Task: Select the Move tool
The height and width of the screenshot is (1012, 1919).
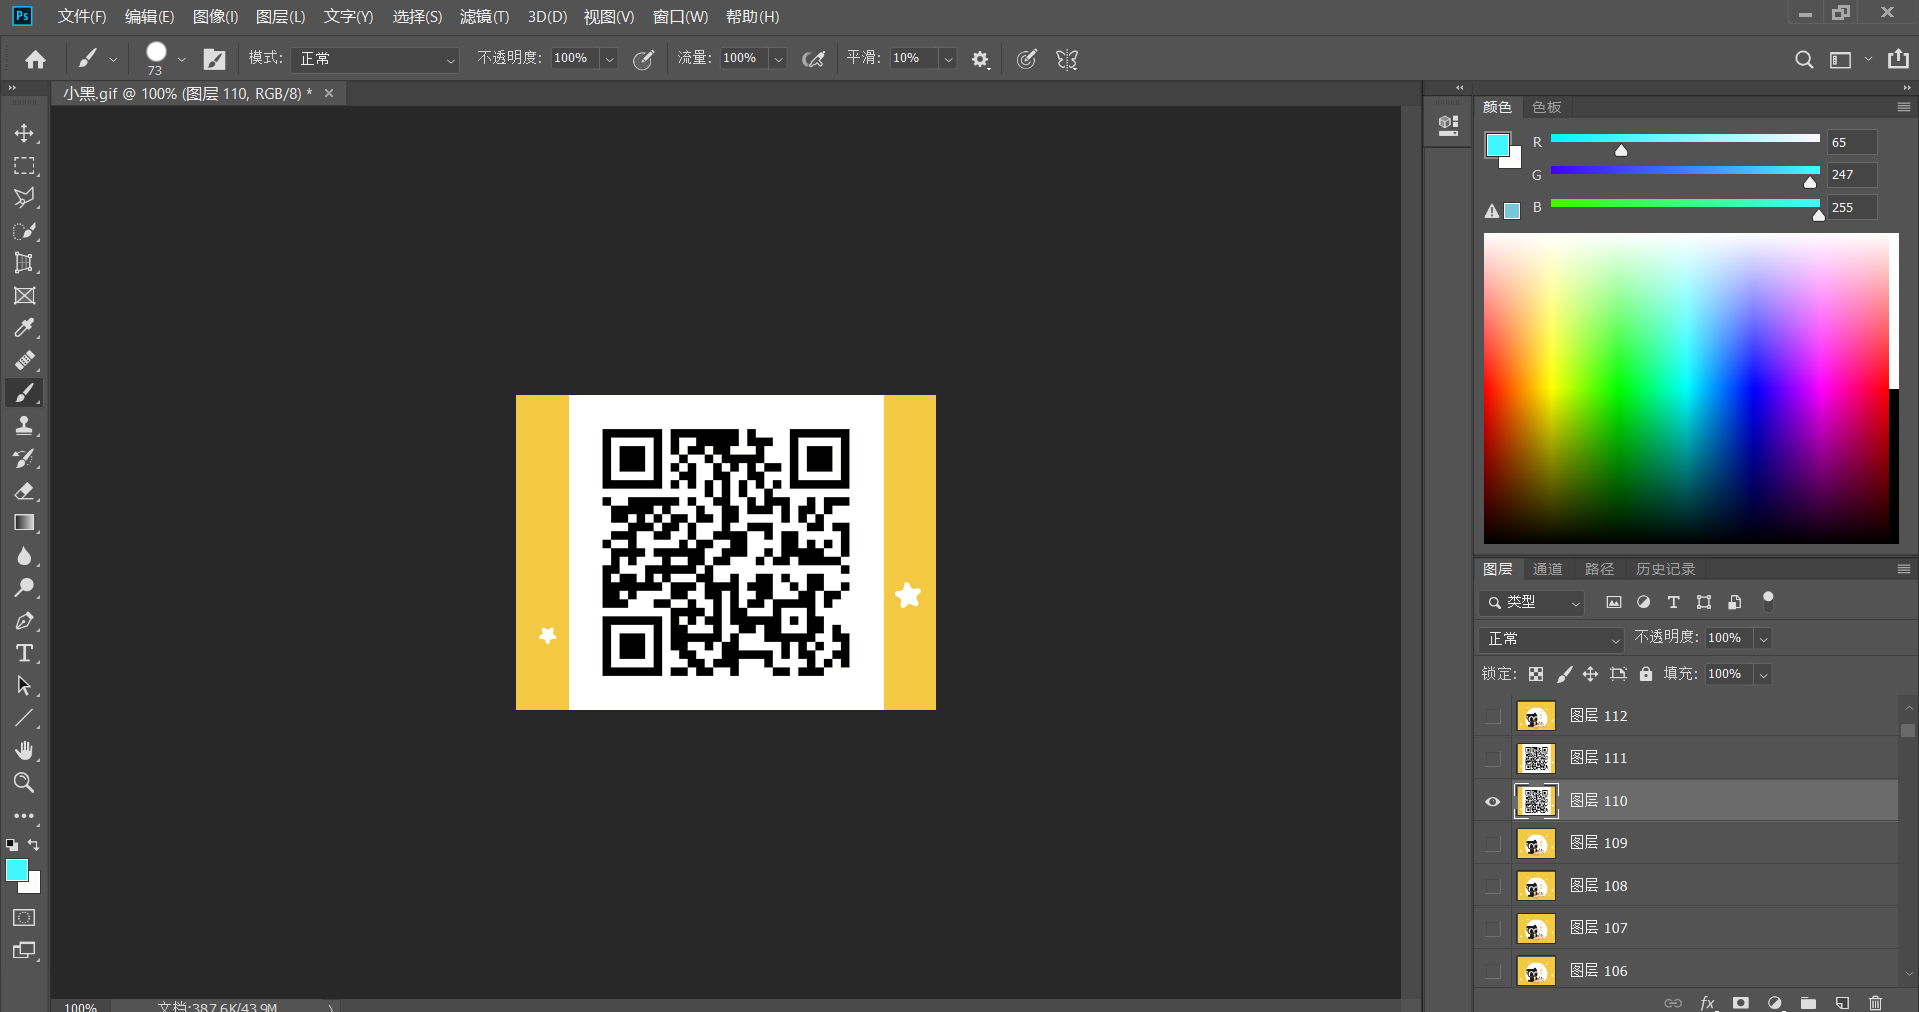Action: coord(24,133)
